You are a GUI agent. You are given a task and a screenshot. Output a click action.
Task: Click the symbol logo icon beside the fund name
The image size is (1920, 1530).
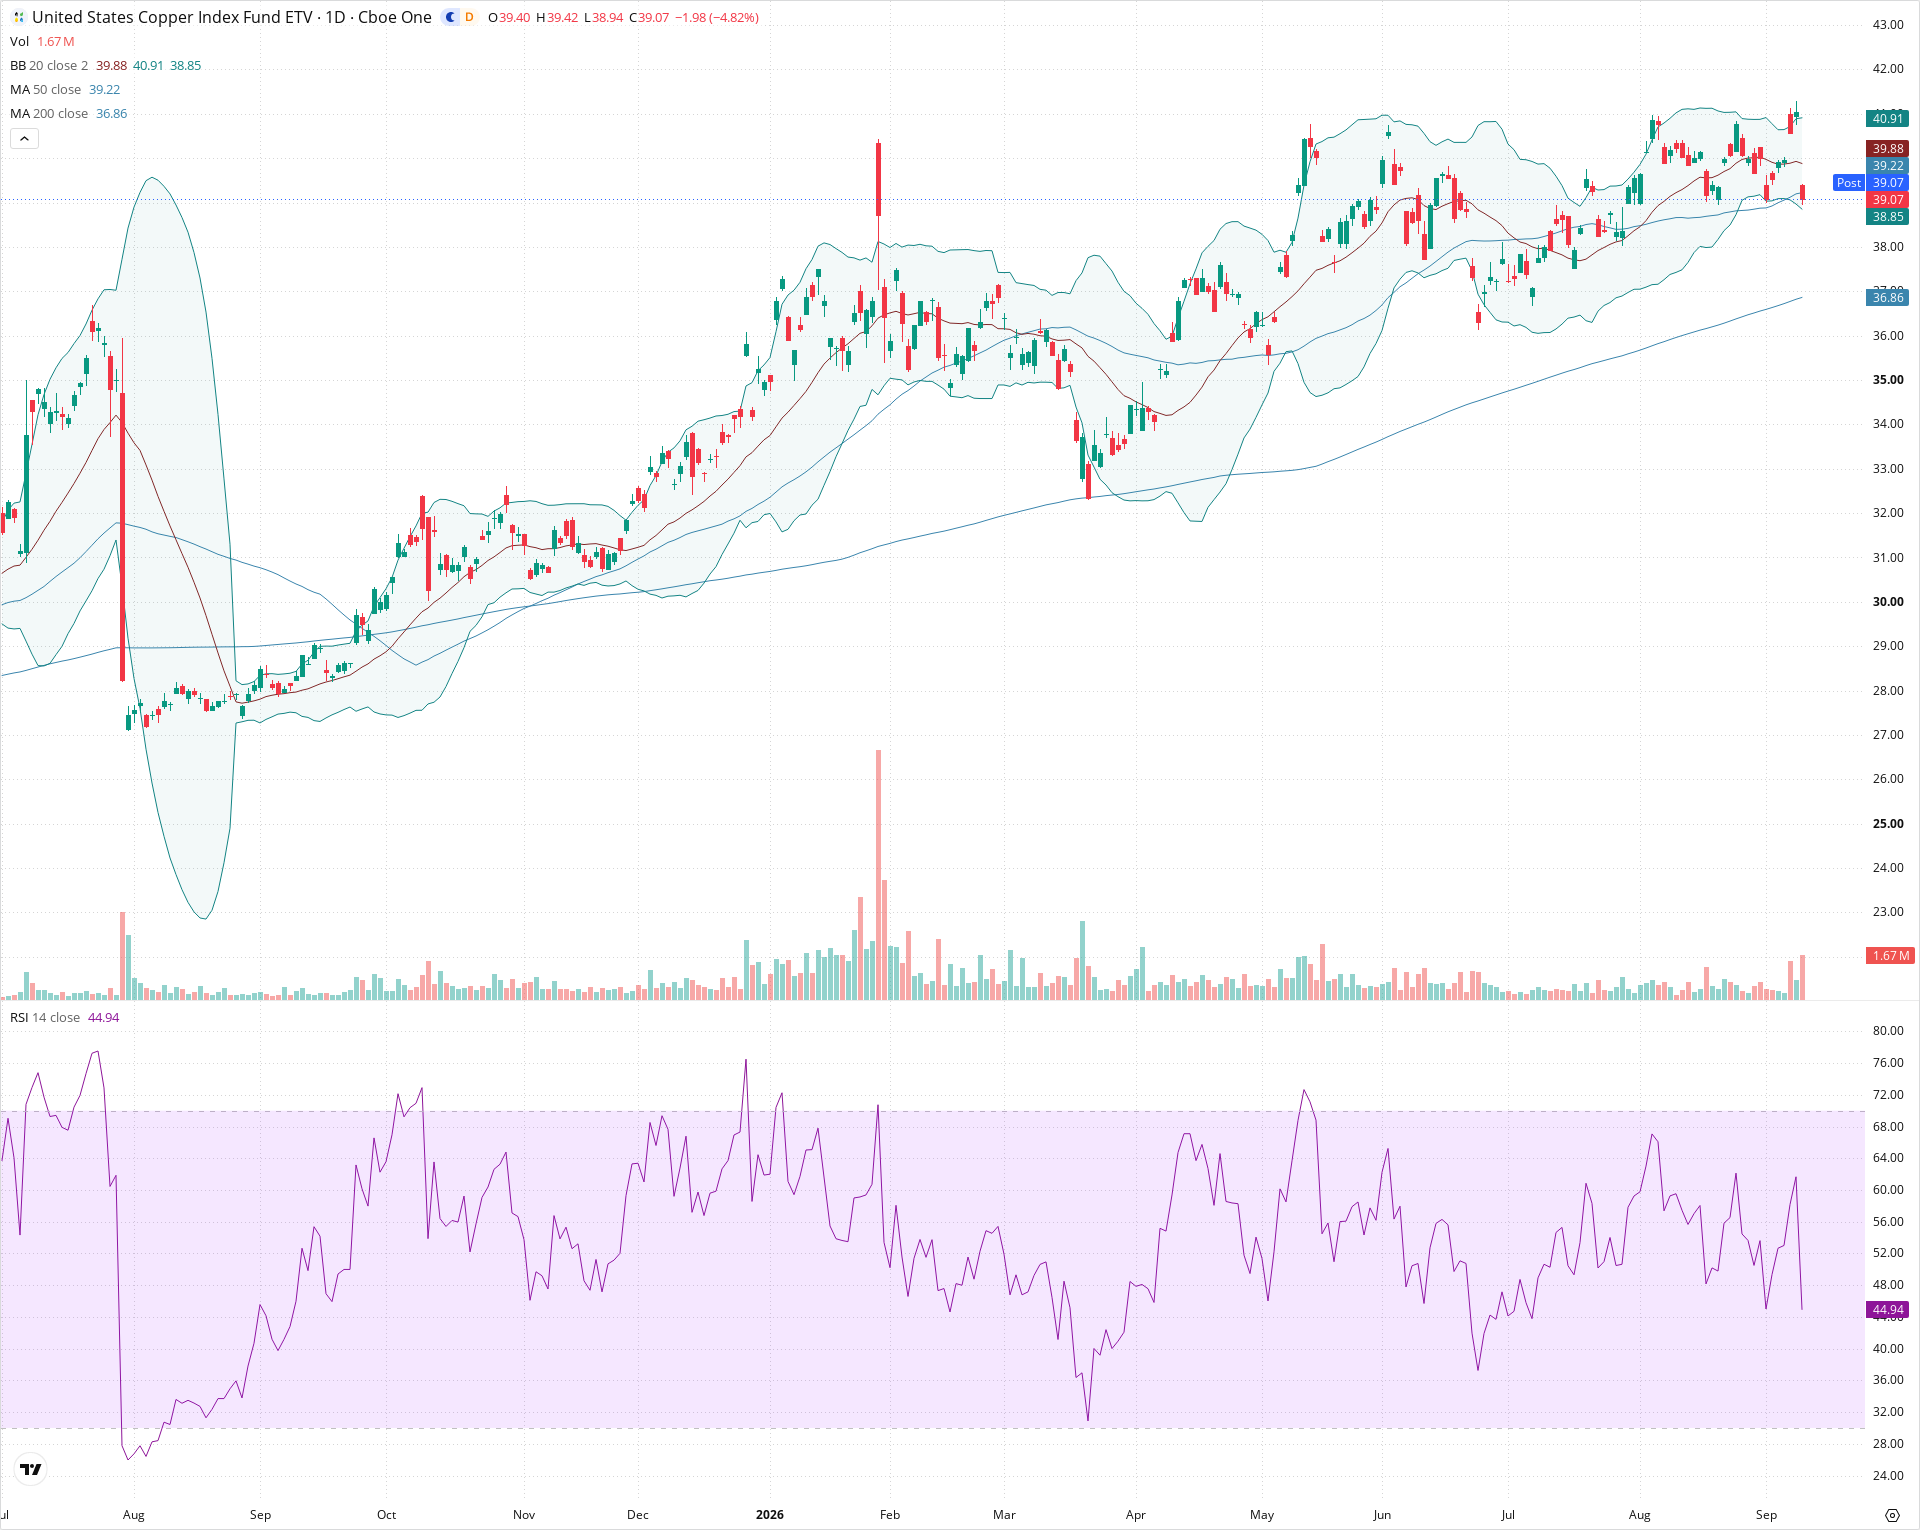coord(19,17)
